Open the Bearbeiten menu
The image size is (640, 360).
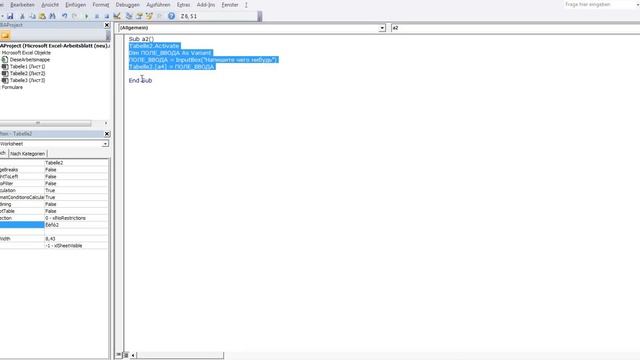click(x=22, y=5)
